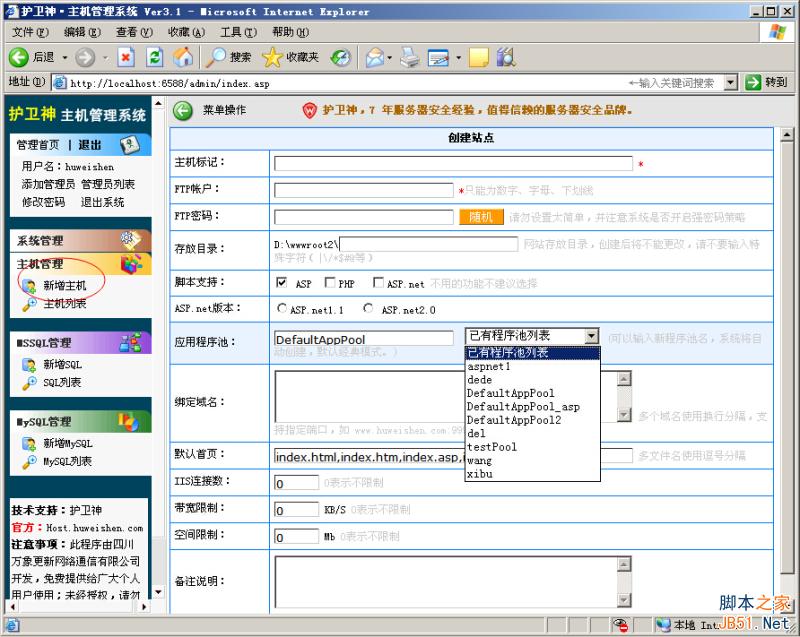Image resolution: width=800 pixels, height=637 pixels.
Task: Click the green back arrow beside 菜单操作
Action: pyautogui.click(x=182, y=110)
